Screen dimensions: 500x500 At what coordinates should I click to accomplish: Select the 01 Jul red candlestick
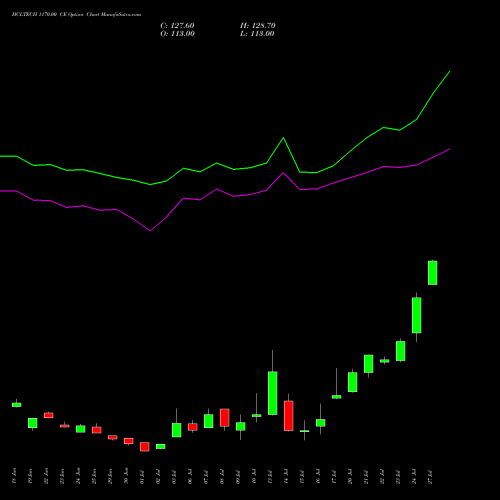(145, 447)
